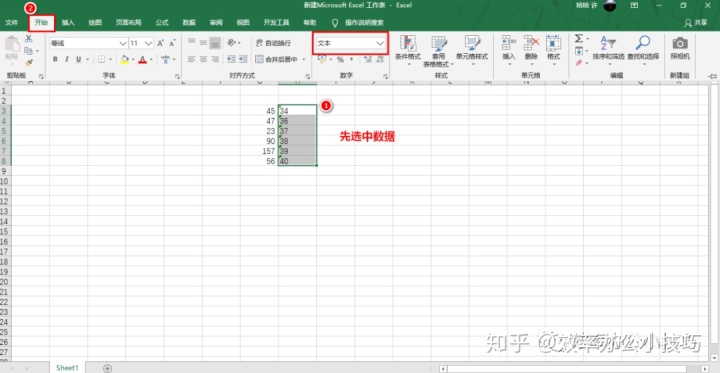The image size is (720, 373).
Task: Select the Format Painter brush
Action: [28, 62]
